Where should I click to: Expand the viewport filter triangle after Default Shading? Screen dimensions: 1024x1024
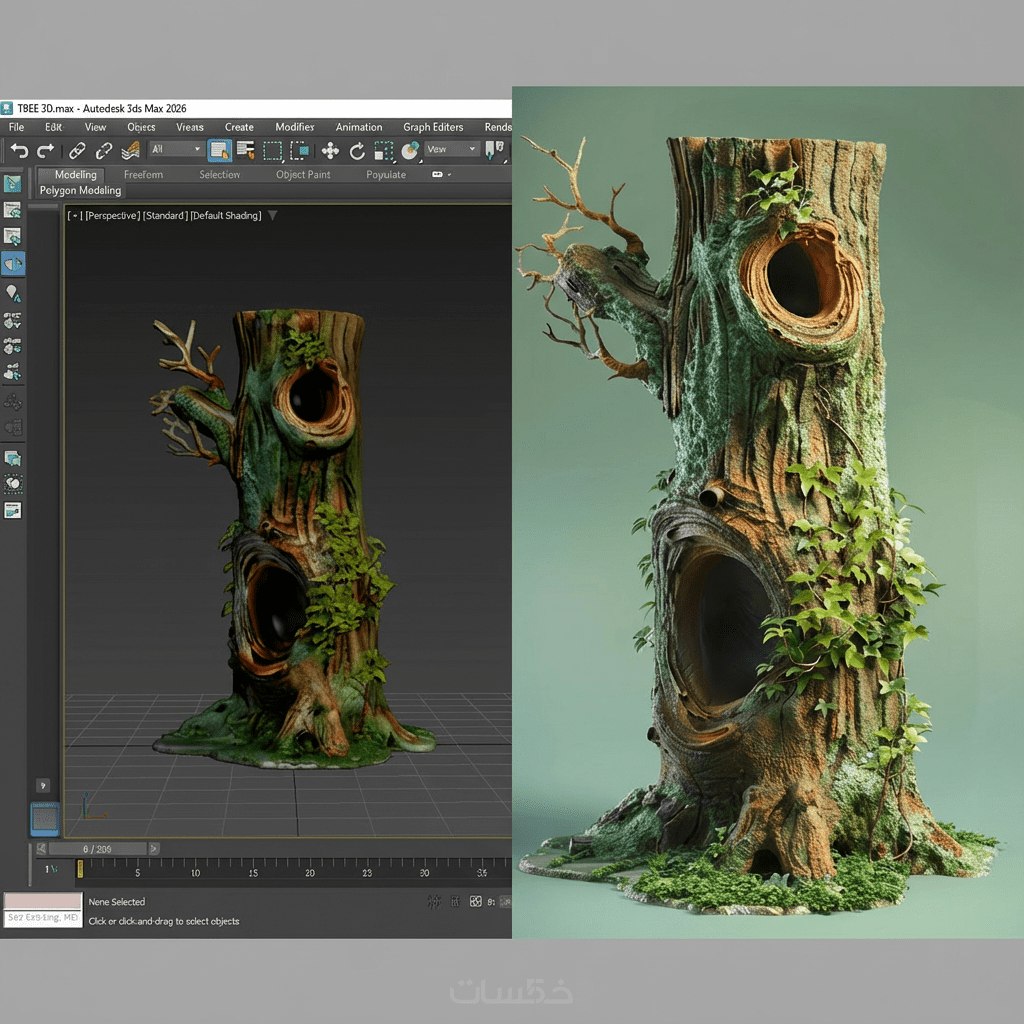pyautogui.click(x=273, y=215)
